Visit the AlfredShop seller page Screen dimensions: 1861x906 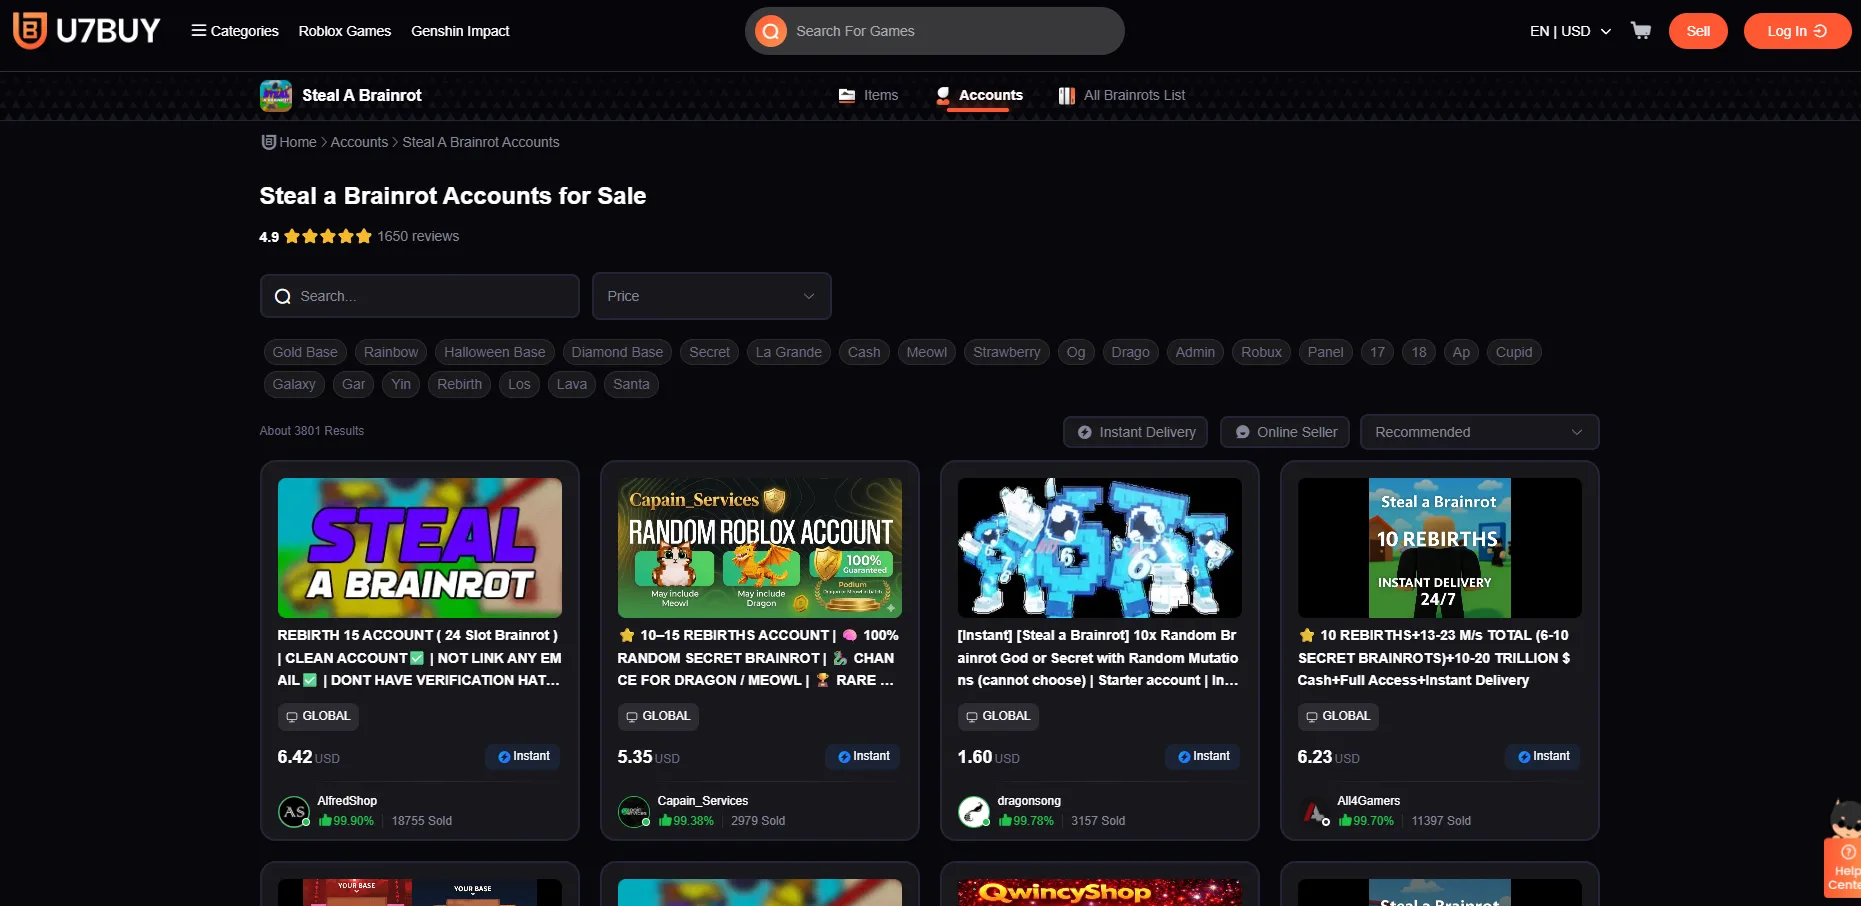coord(346,800)
